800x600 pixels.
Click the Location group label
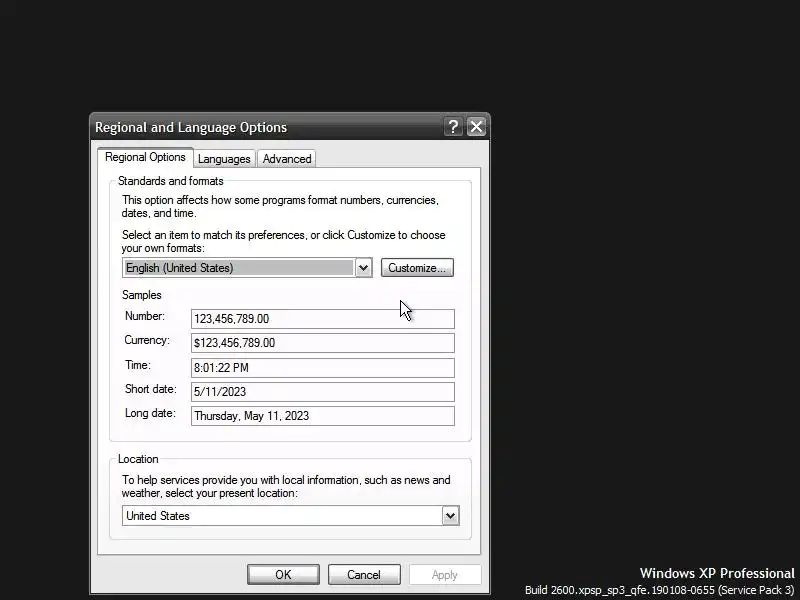point(138,459)
